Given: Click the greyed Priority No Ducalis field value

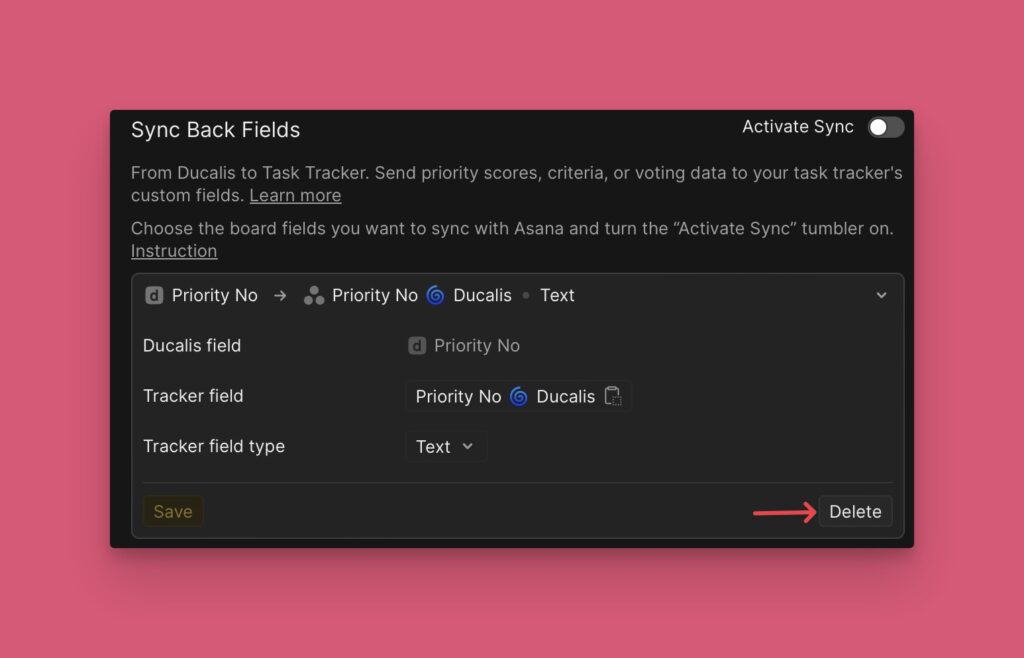Looking at the screenshot, I should pos(477,346).
